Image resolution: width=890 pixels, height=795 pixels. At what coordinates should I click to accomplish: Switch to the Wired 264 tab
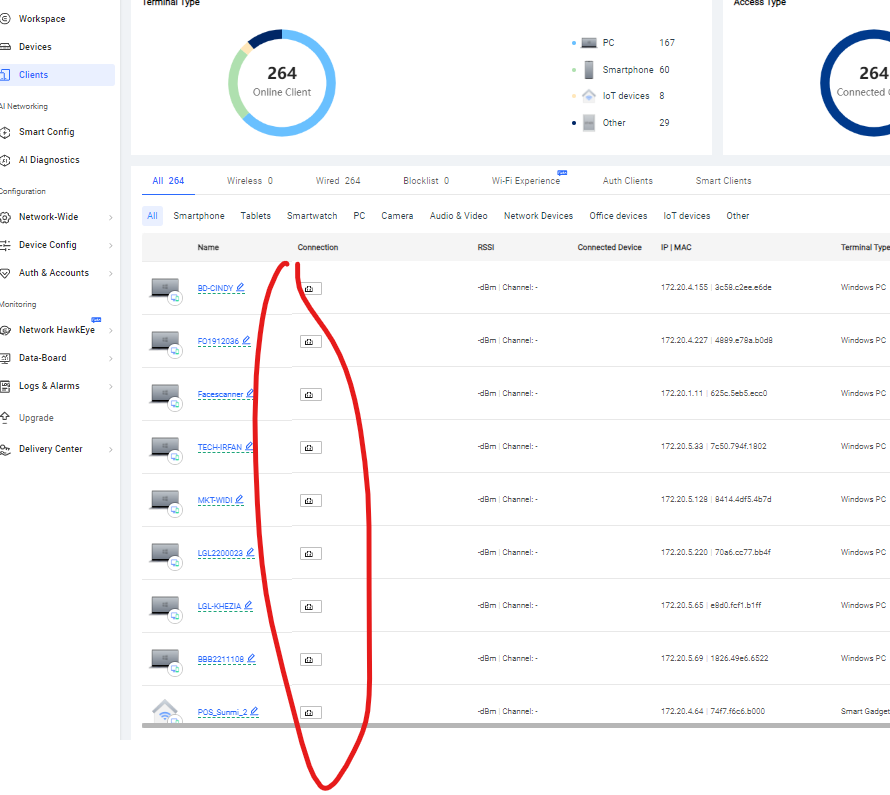(338, 181)
